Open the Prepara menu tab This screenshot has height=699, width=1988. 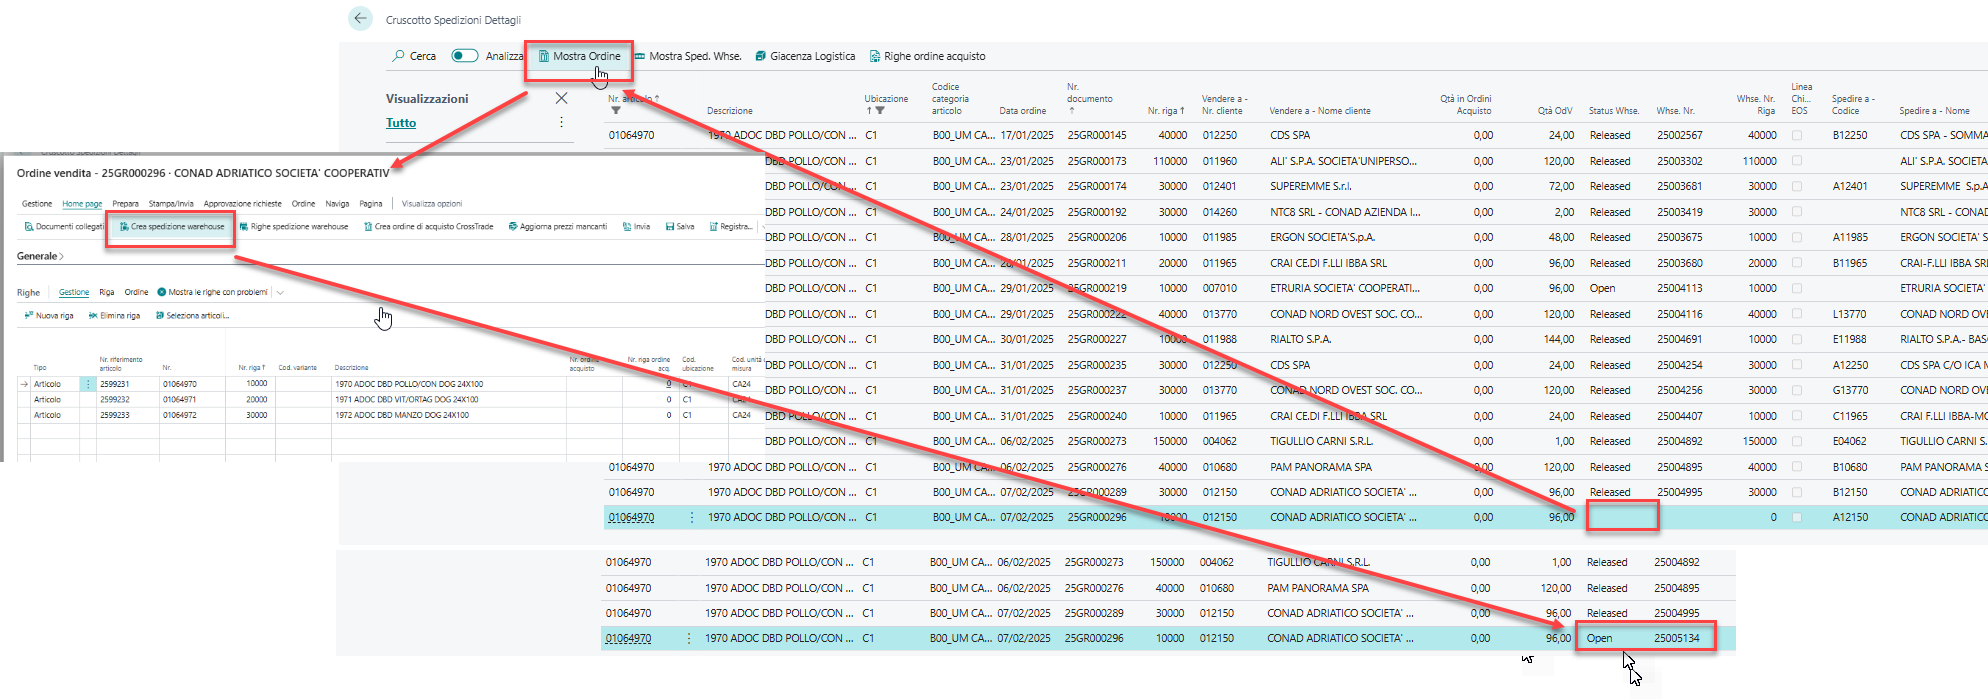(125, 203)
